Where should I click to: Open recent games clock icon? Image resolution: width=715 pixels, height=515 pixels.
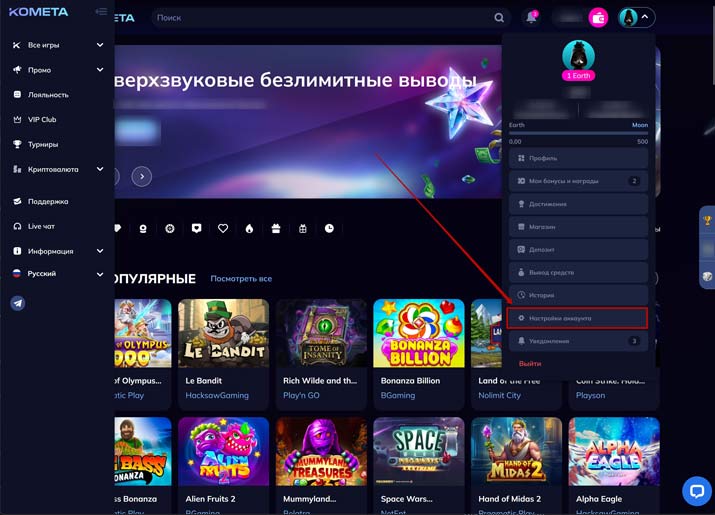point(329,229)
